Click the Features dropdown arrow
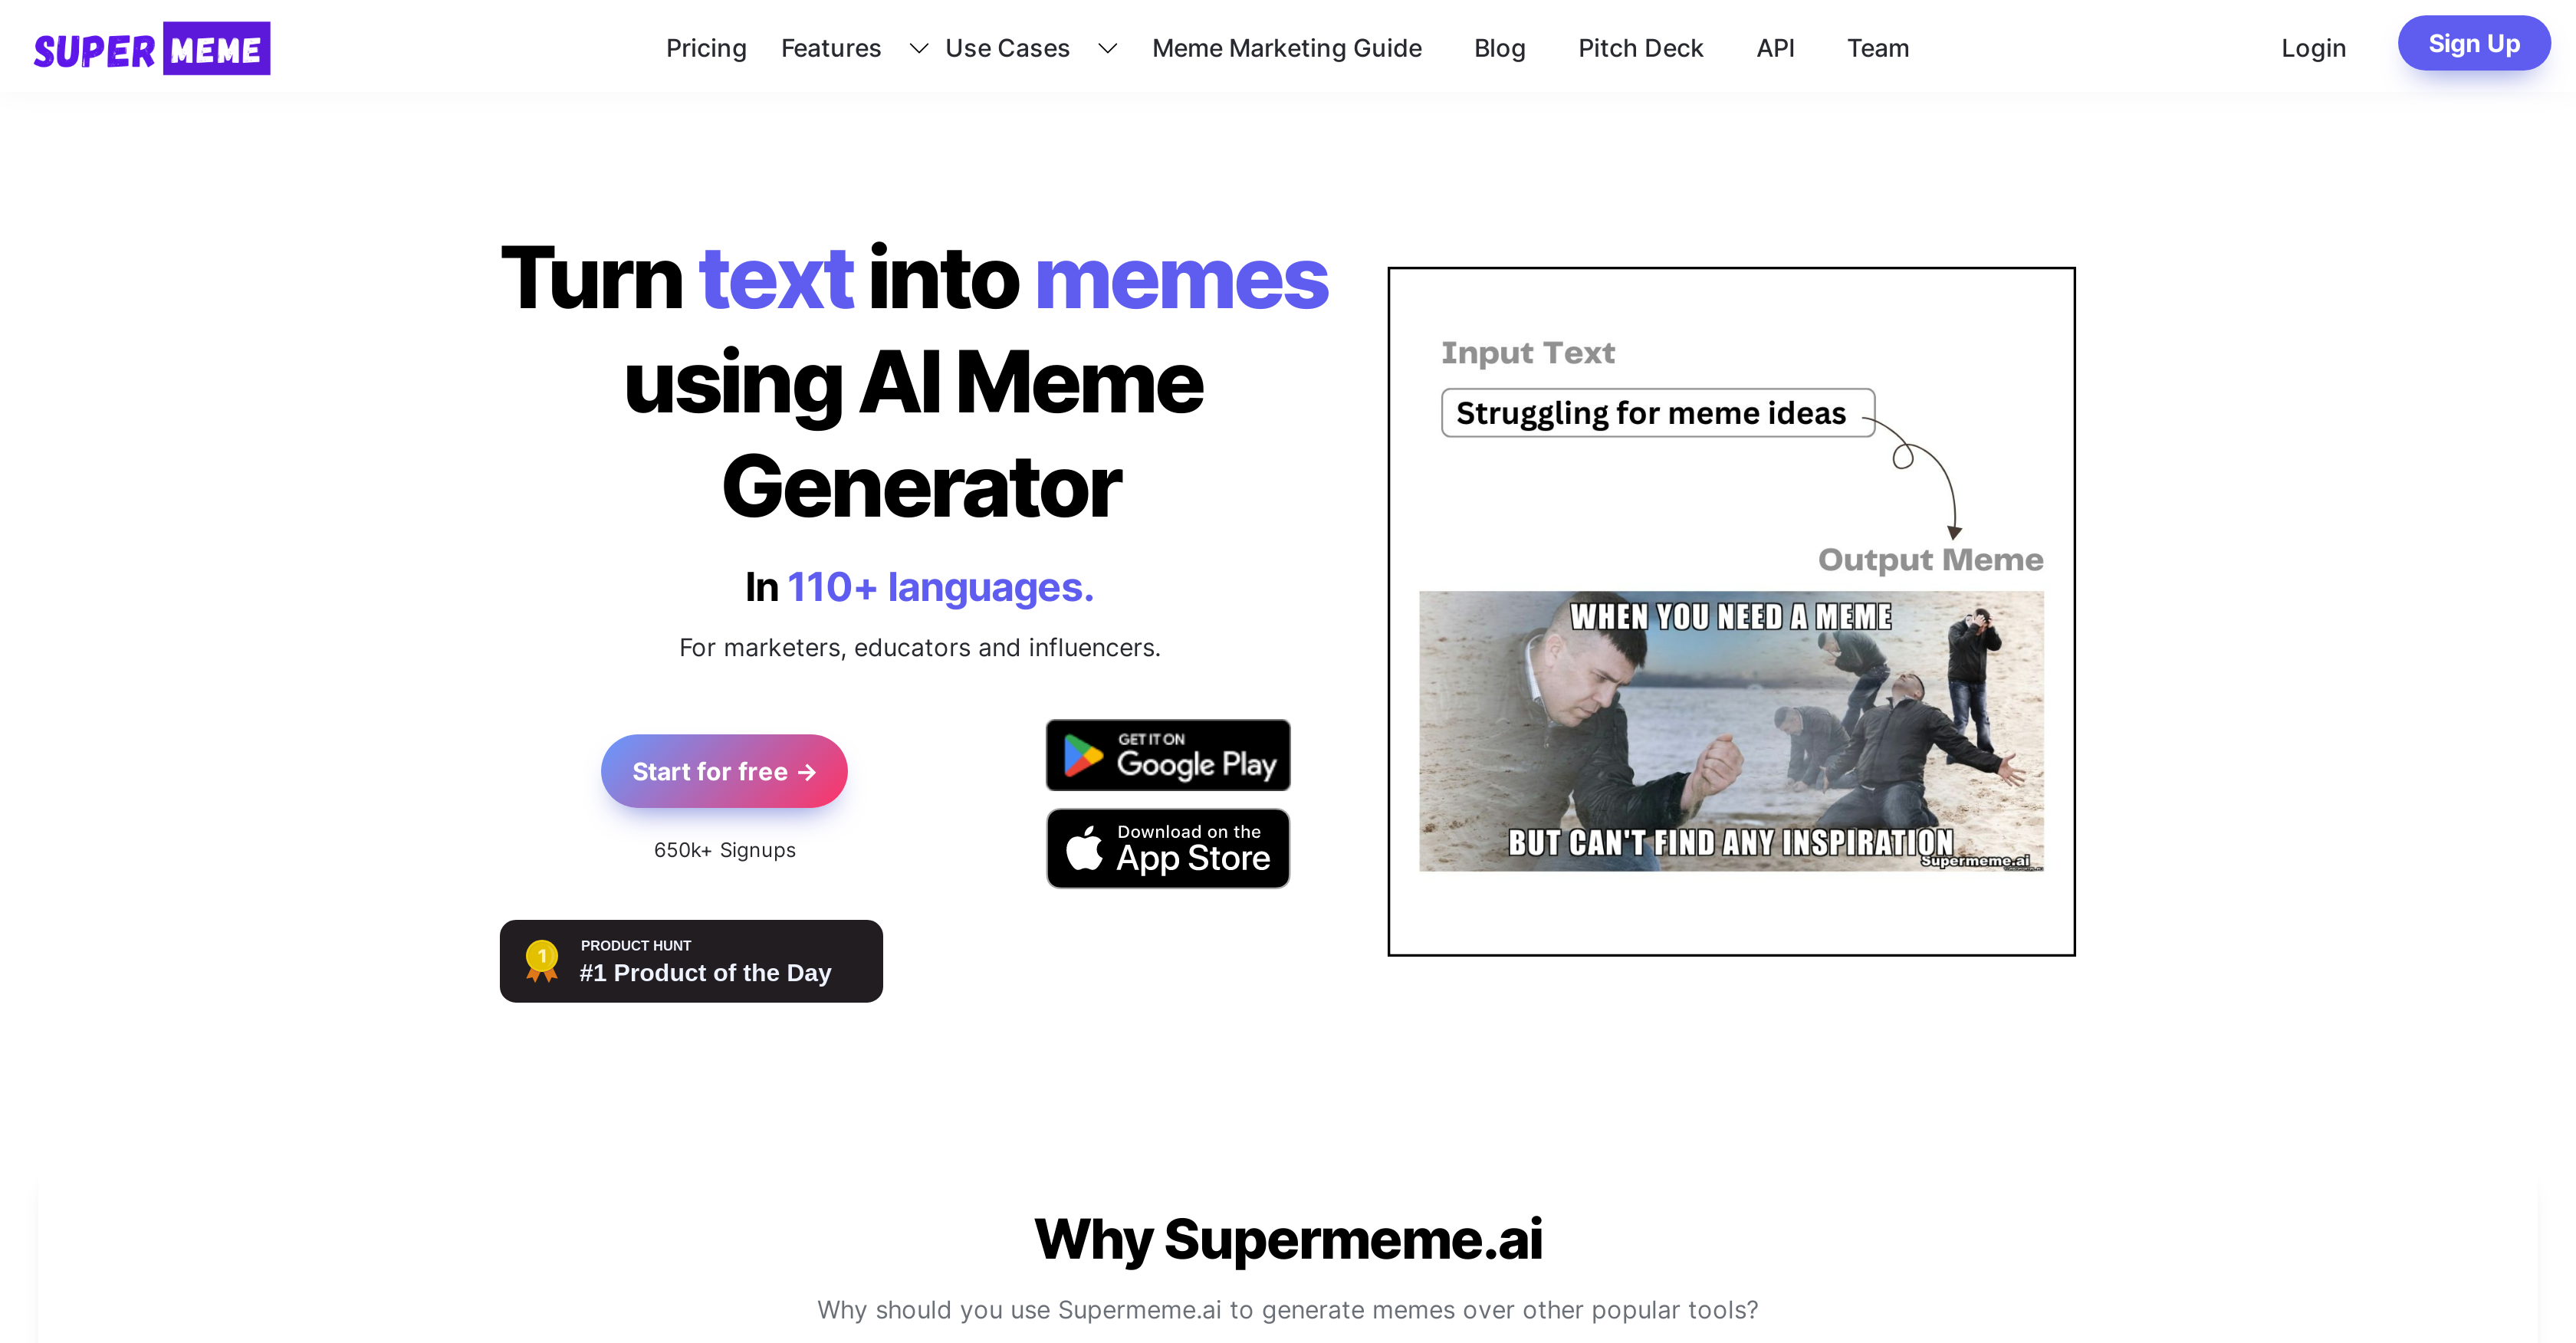 (x=918, y=48)
